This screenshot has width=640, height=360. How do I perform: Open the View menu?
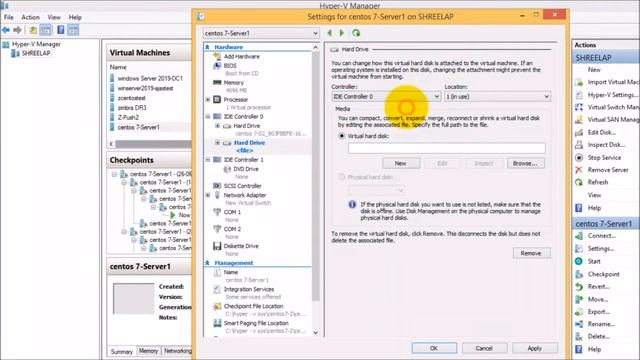[54, 17]
